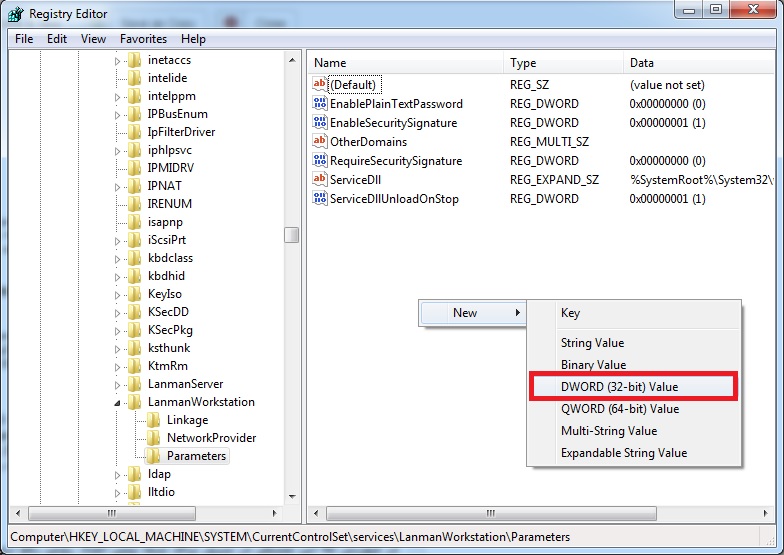This screenshot has width=784, height=555.
Task: Choose DWORD (32-bit) Value from submenu
Action: point(620,387)
